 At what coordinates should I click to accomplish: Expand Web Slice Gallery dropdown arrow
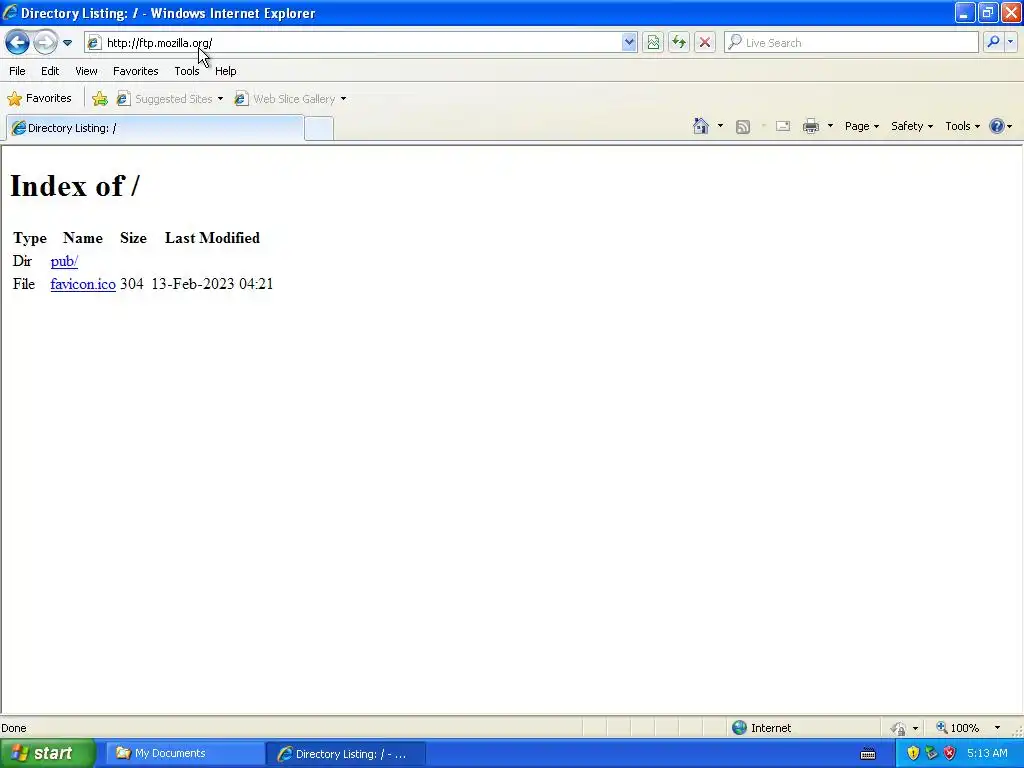344,99
